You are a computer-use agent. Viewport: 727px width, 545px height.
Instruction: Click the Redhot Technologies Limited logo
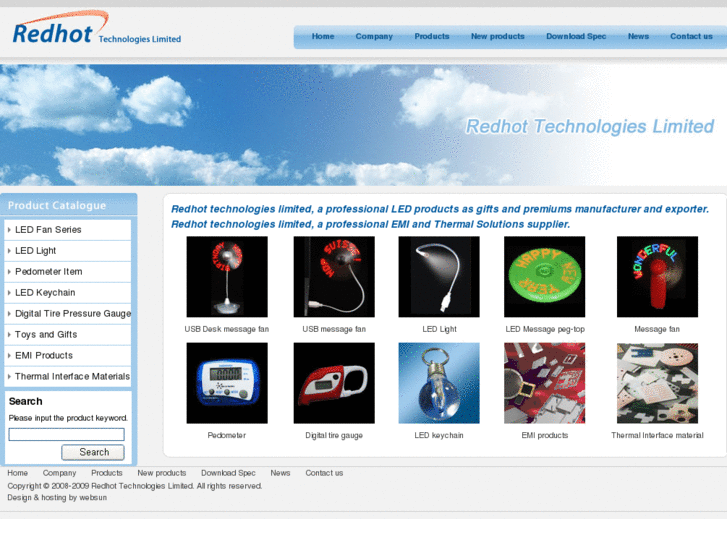tap(96, 29)
